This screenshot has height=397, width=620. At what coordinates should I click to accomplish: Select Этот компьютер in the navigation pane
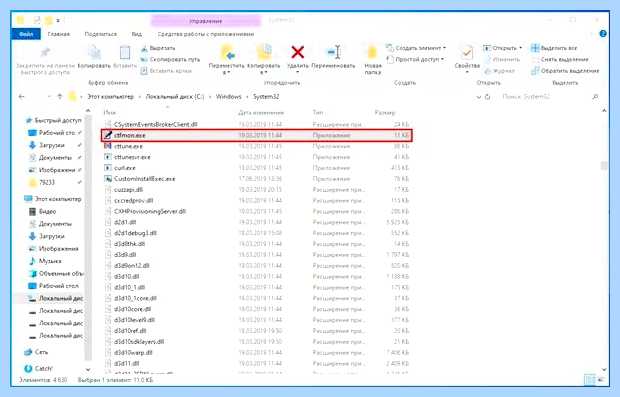pyautogui.click(x=53, y=199)
